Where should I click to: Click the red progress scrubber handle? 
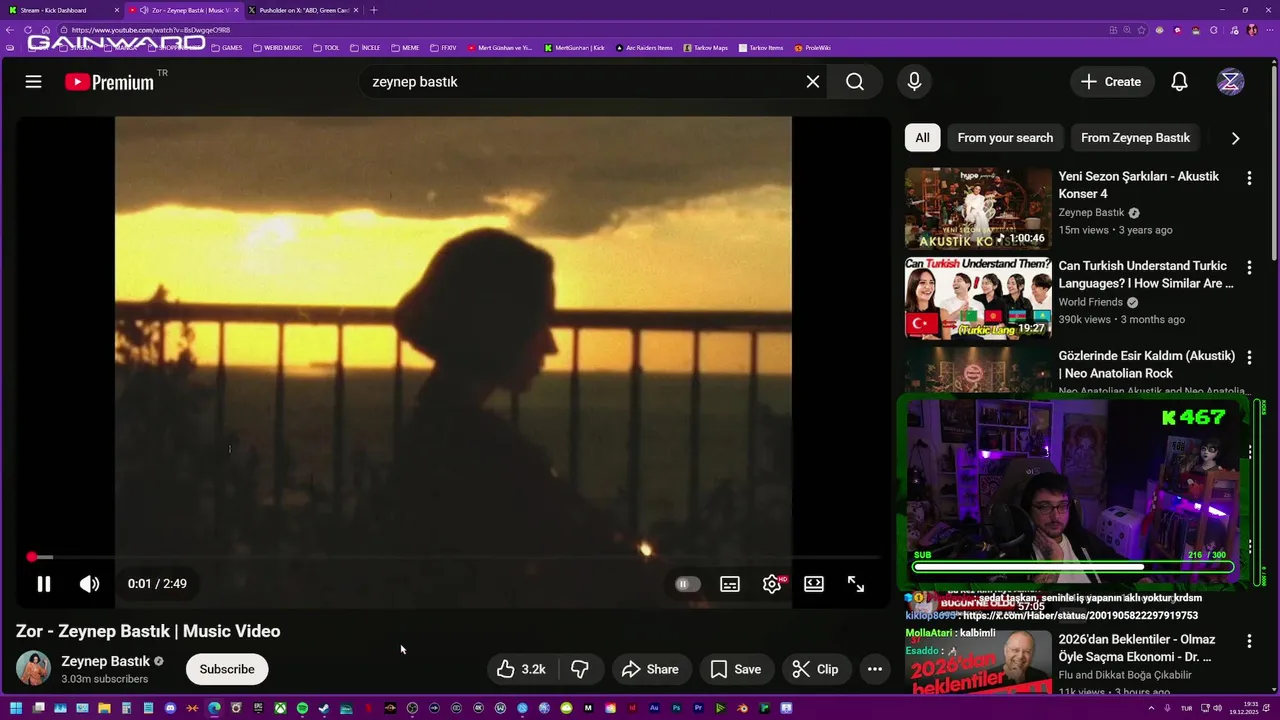click(x=32, y=557)
